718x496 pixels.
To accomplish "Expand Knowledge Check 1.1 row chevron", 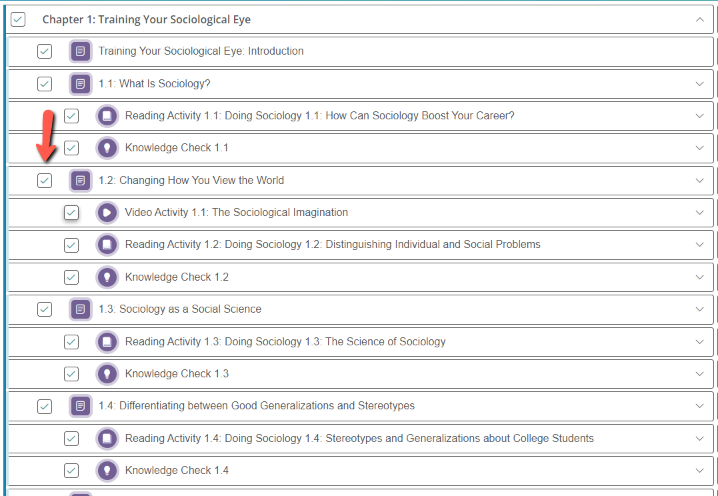I will tap(700, 148).
